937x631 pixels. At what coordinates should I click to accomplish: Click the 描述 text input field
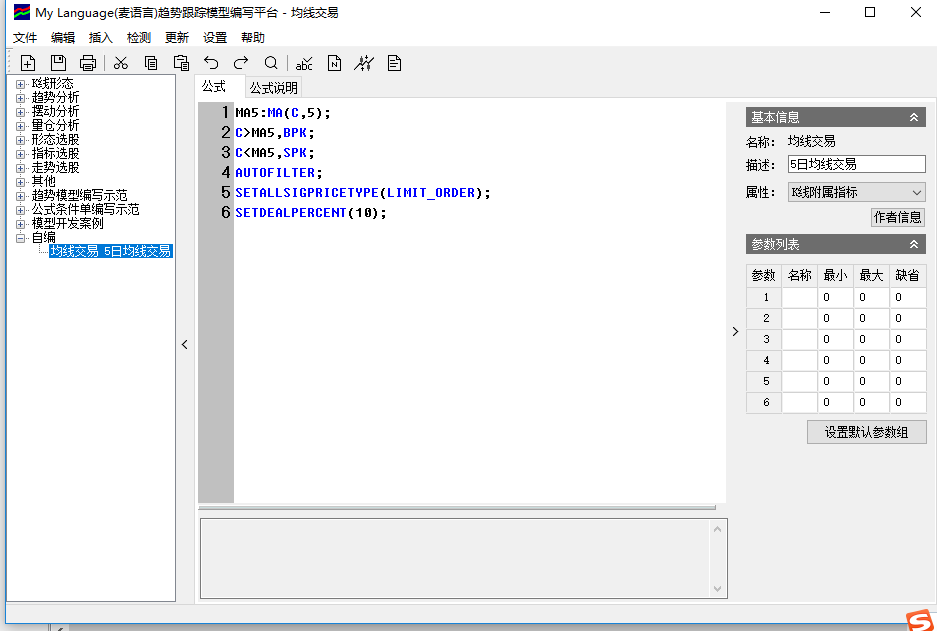point(855,165)
